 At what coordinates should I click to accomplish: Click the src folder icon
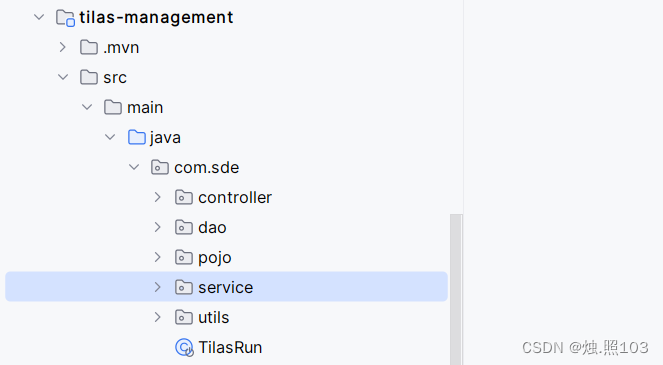89,77
